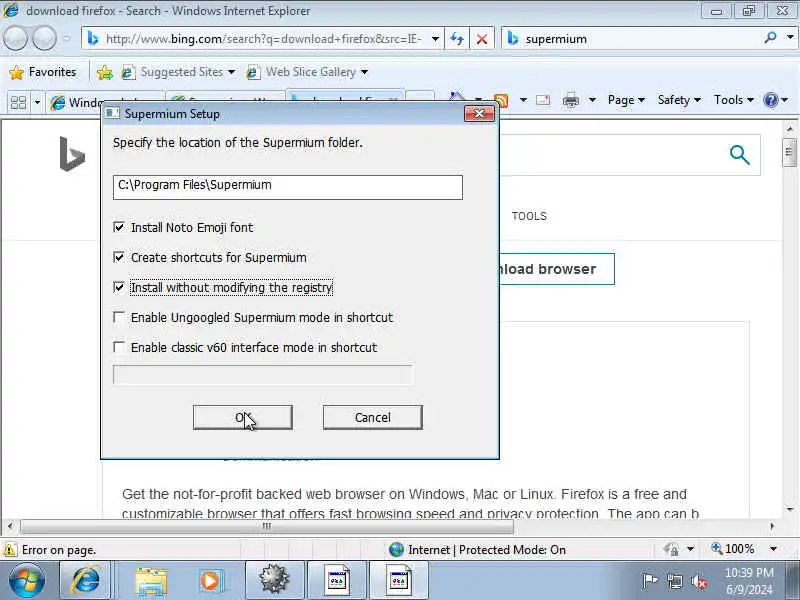This screenshot has height=600, width=800.
Task: Click Internet Protected Mode status text
Action: pyautogui.click(x=487, y=550)
